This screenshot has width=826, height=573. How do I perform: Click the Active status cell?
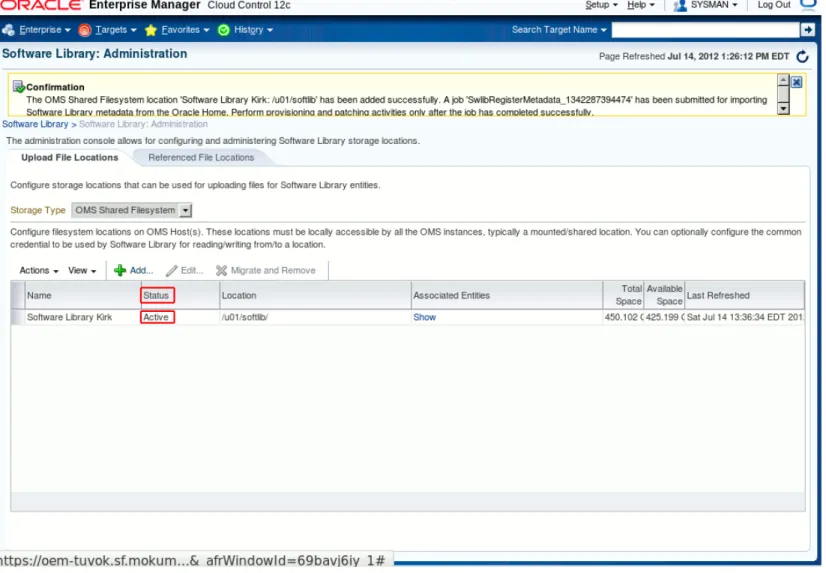156,318
